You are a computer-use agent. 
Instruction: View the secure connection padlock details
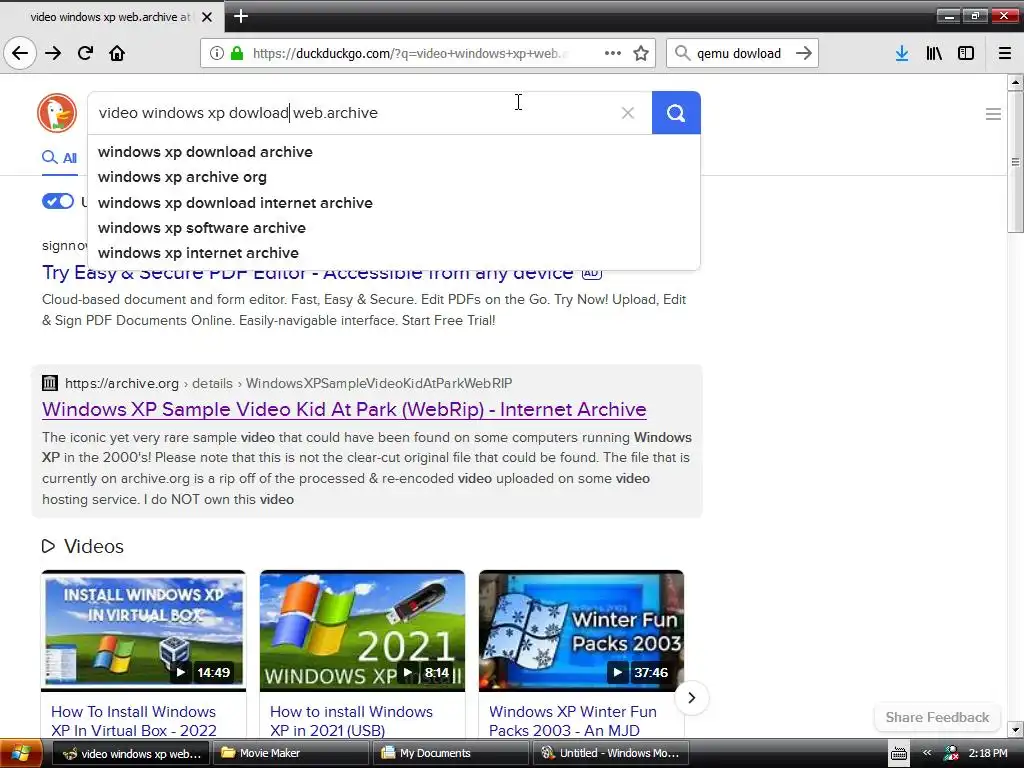coord(237,53)
